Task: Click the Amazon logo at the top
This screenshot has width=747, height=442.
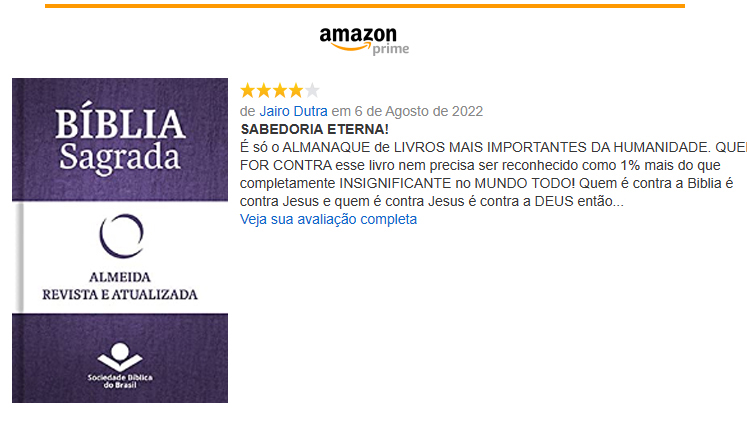Action: [x=364, y=41]
